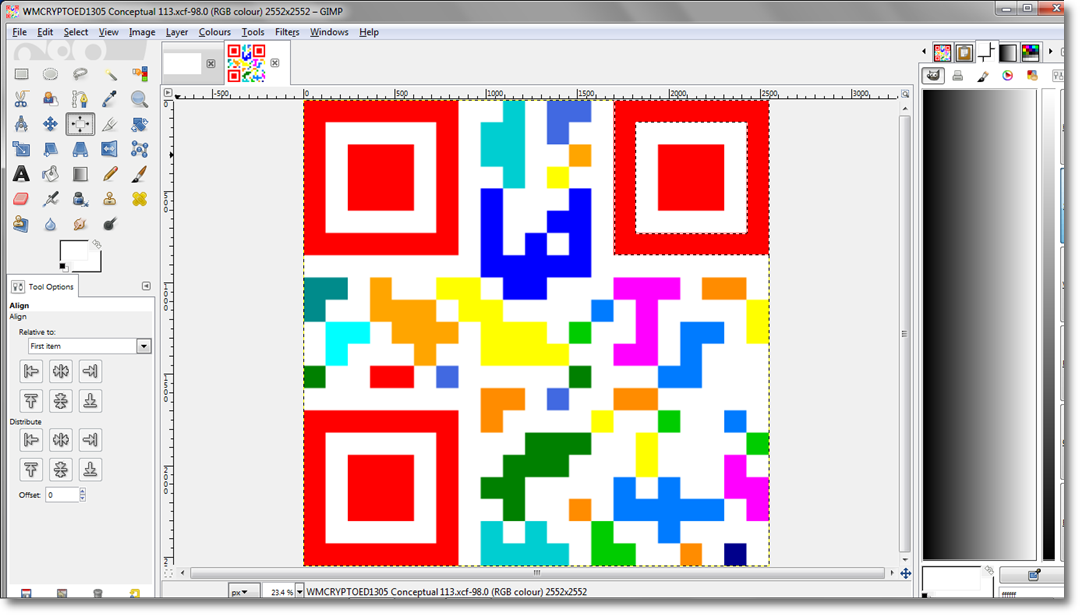Select the Eraser tool
The width and height of the screenshot is (1080, 615).
pyautogui.click(x=21, y=199)
